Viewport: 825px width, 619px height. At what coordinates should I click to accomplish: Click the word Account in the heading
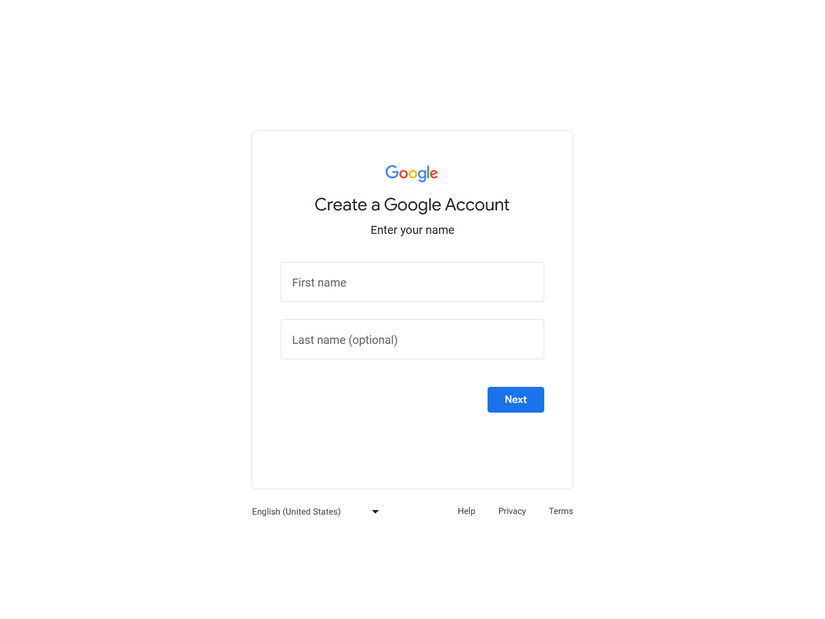pos(477,204)
